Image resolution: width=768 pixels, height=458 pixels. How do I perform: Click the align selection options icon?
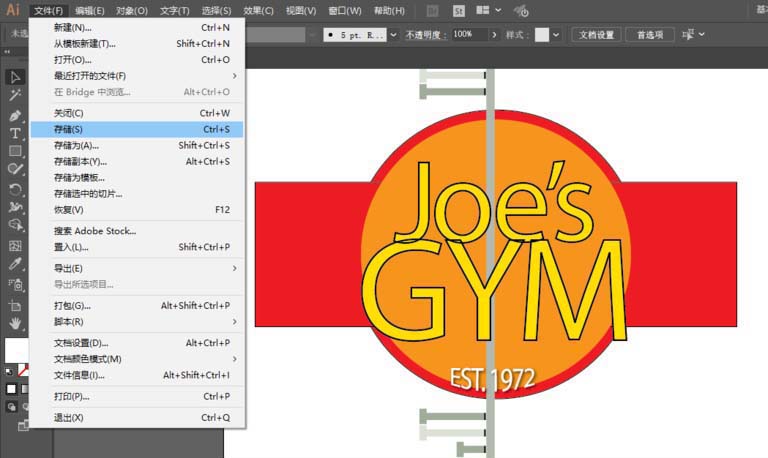(x=688, y=34)
